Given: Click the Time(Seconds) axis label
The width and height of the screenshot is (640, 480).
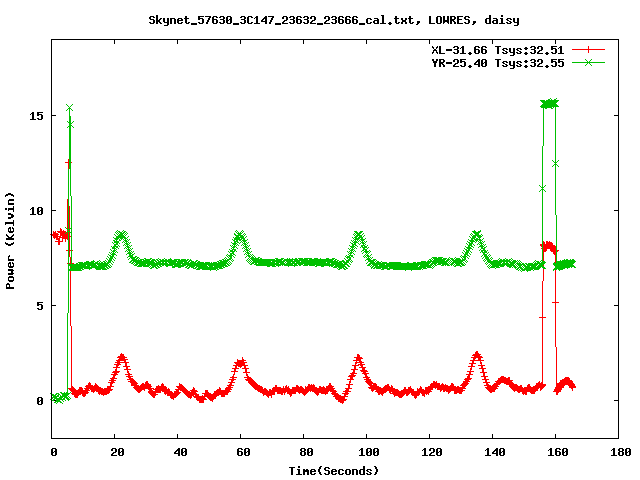Looking at the screenshot, I should 333,471.
